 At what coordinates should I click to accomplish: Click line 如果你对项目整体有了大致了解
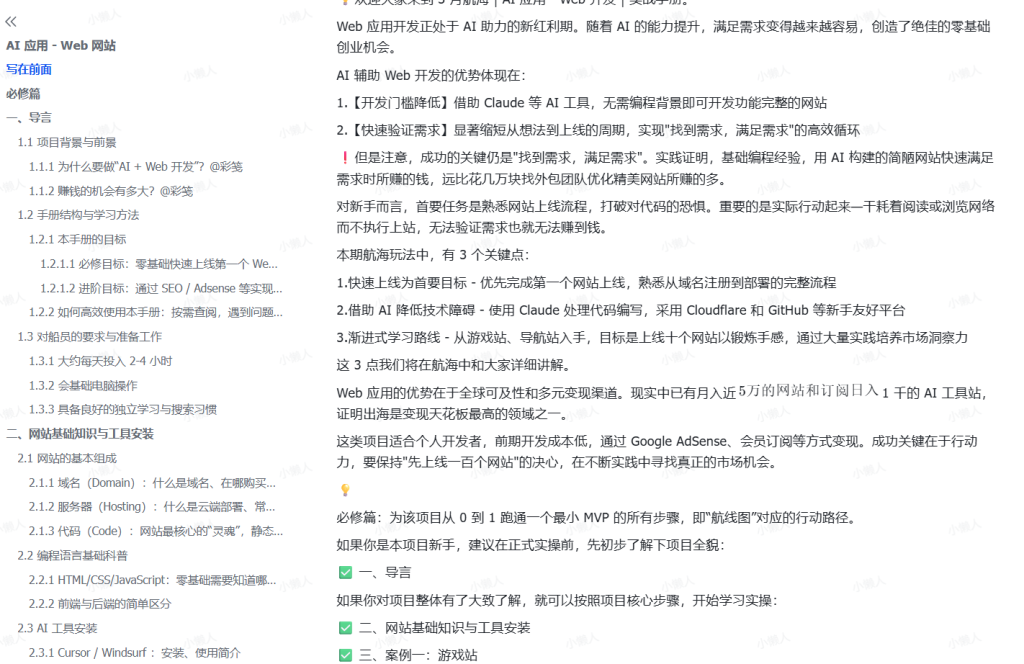(x=557, y=601)
